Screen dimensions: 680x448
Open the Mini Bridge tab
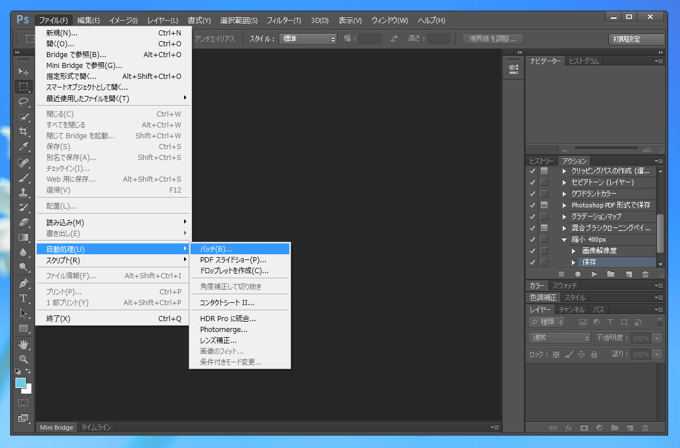point(56,427)
